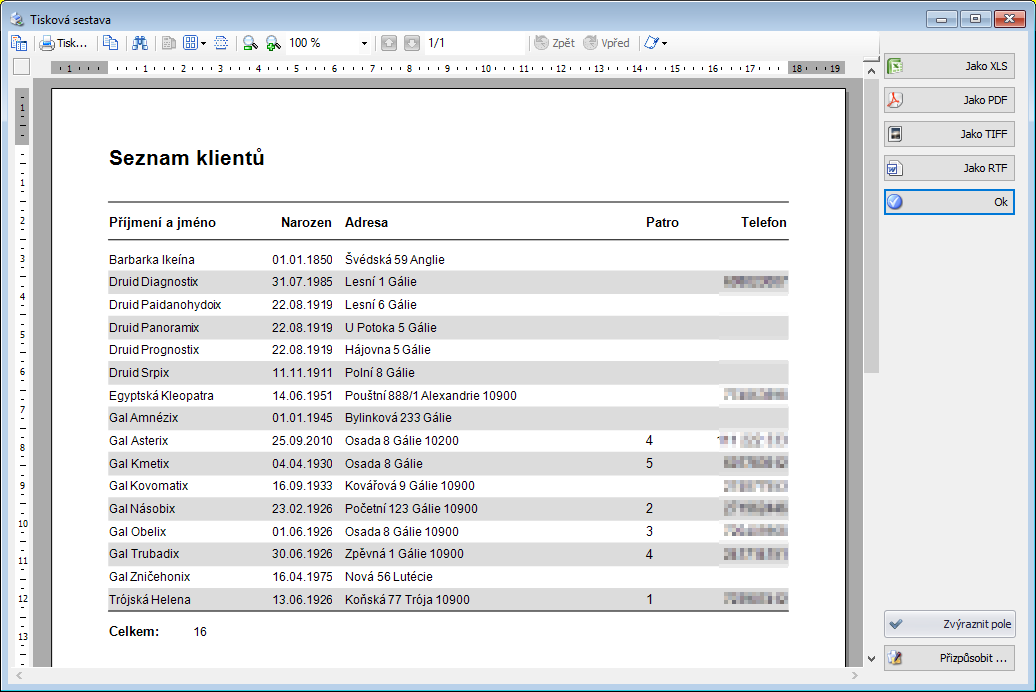Click the address Bylinková 233 Gálie
The height and width of the screenshot is (692, 1036).
[398, 418]
